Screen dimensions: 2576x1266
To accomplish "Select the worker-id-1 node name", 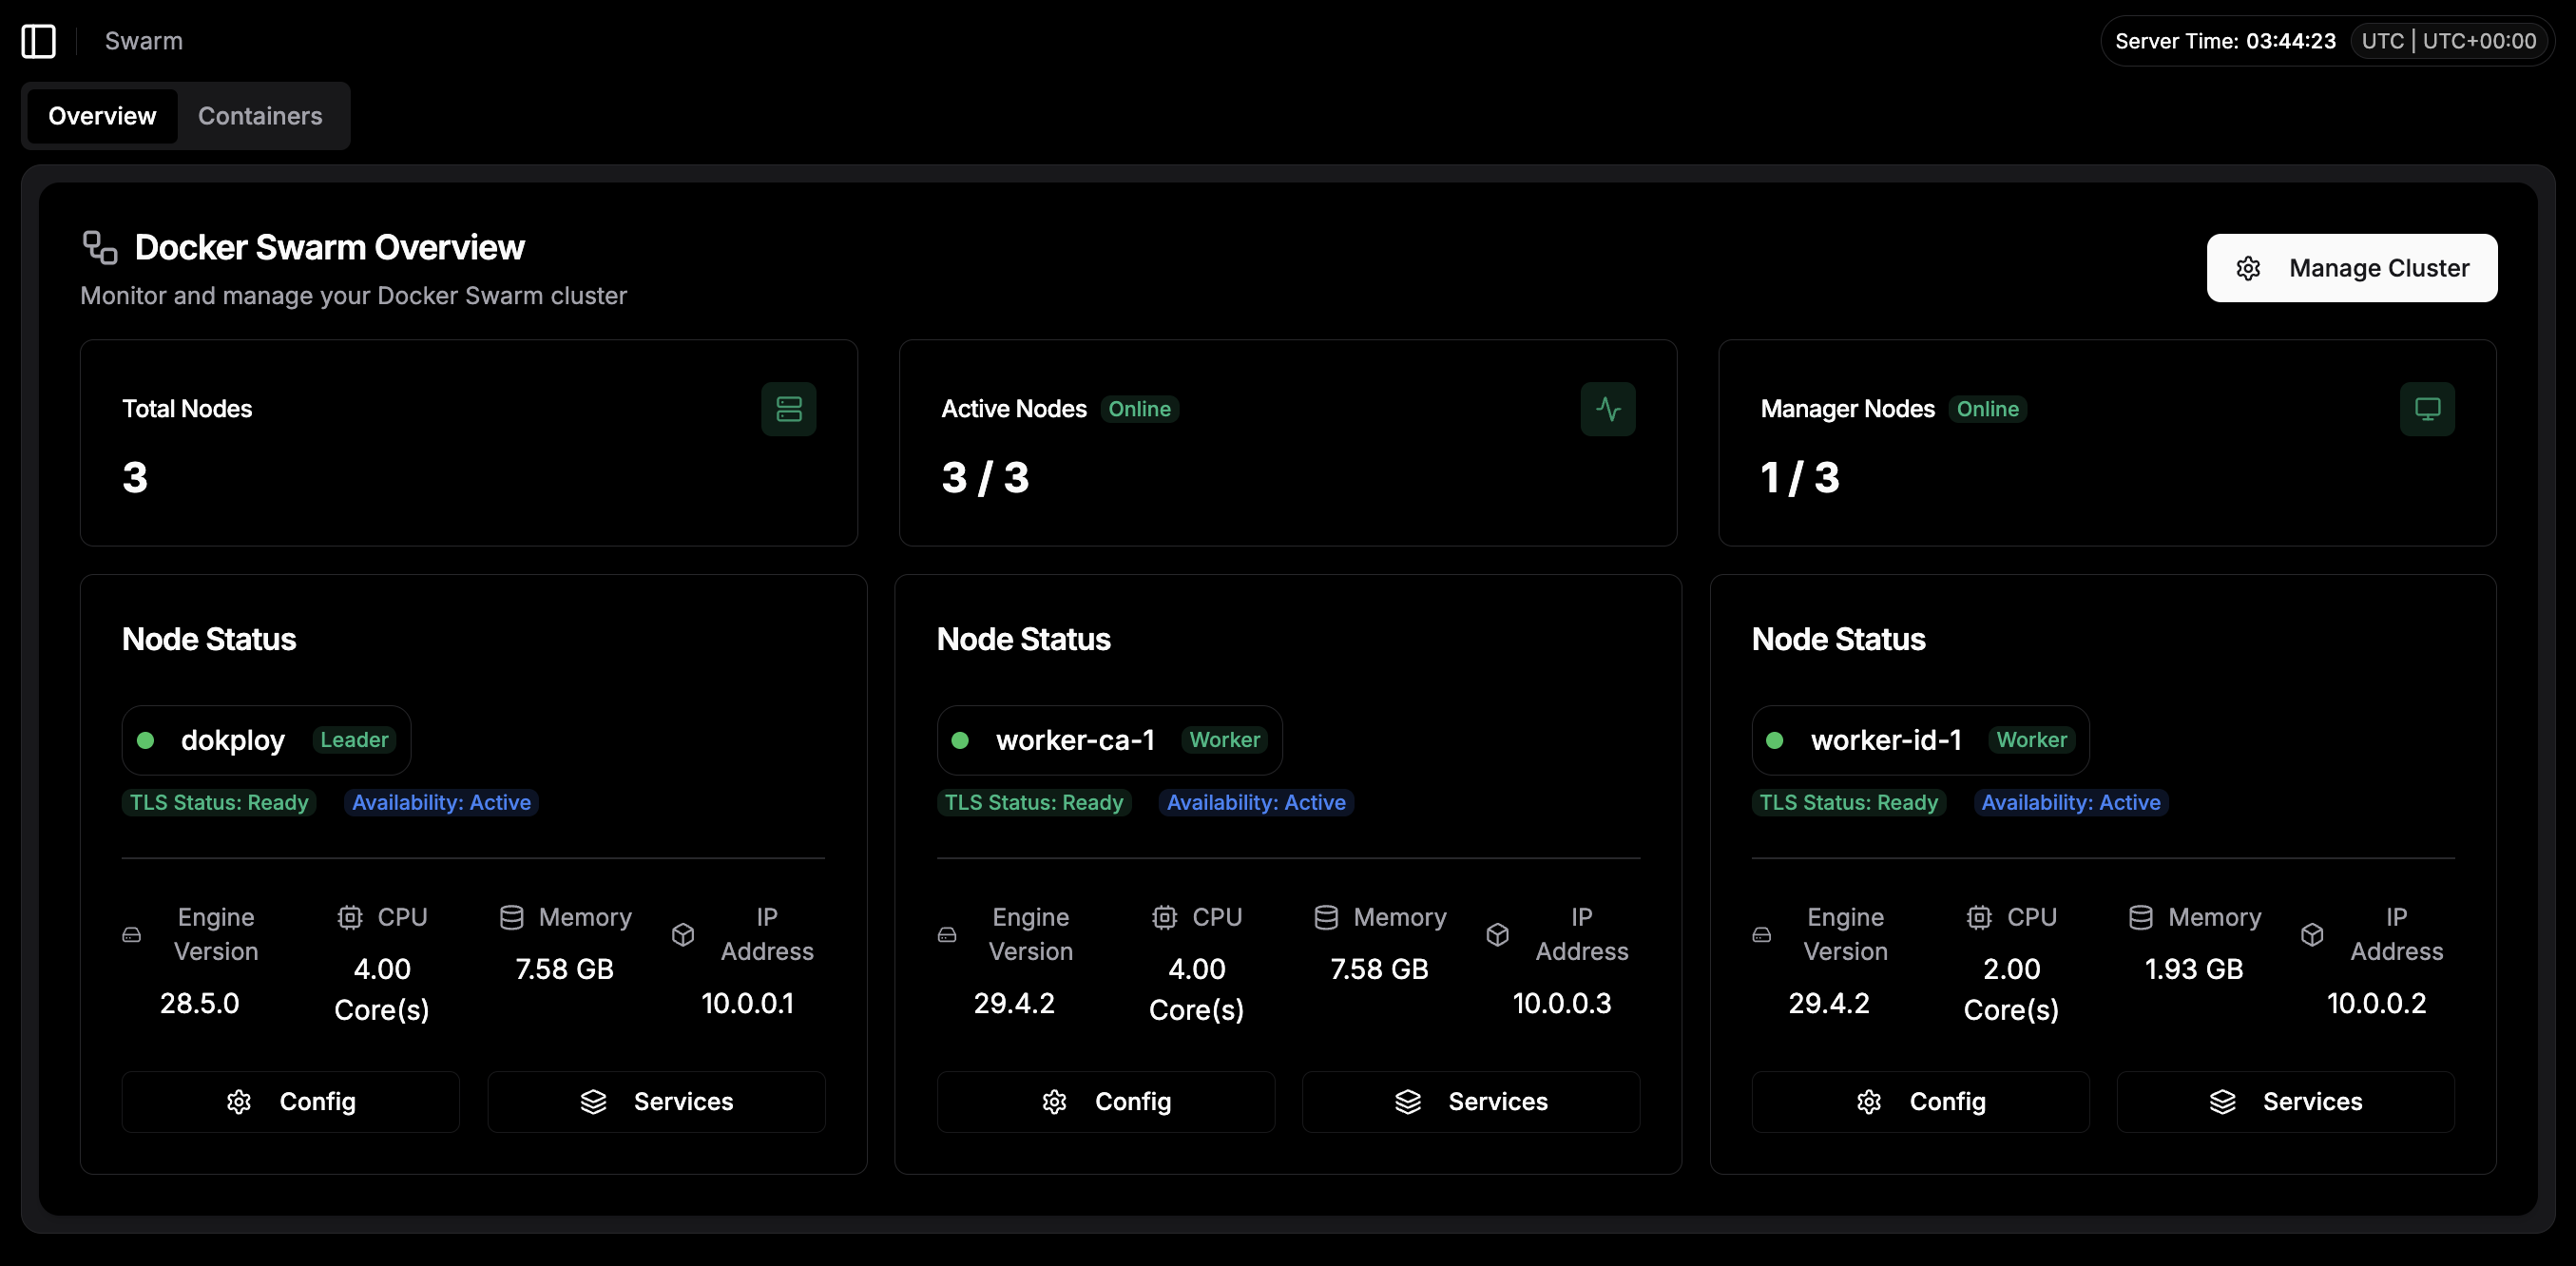I will click(1886, 740).
